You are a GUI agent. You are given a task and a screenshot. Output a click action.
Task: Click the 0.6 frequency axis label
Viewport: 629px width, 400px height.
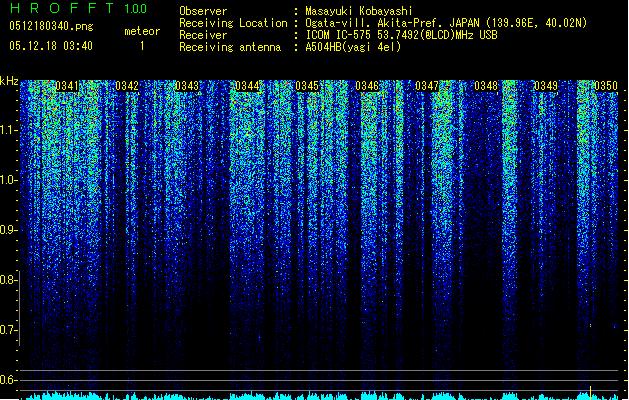pos(8,380)
